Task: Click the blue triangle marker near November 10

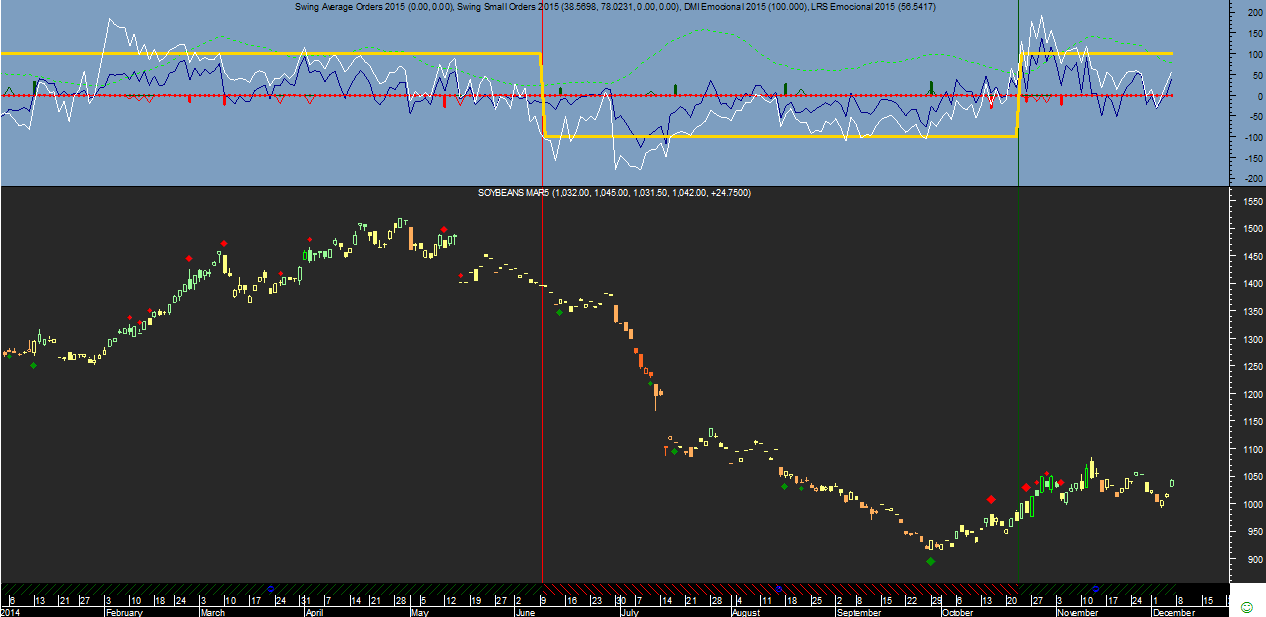Action: 1096,588
